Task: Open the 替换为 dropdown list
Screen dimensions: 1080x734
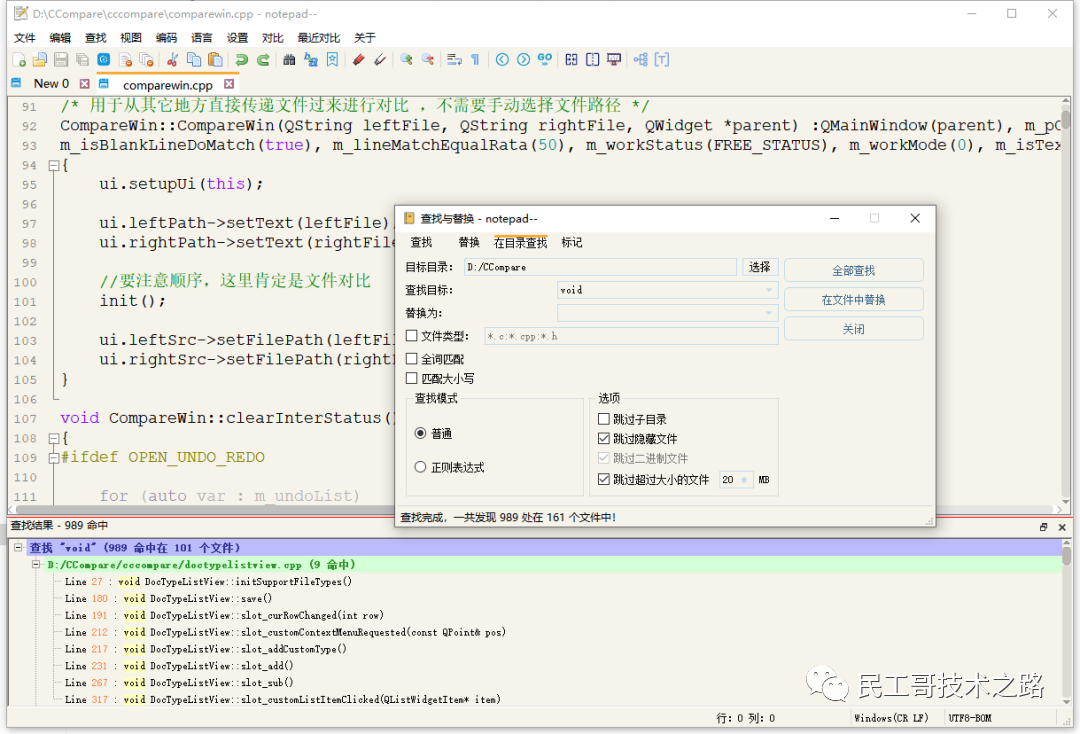Action: pyautogui.click(x=769, y=312)
